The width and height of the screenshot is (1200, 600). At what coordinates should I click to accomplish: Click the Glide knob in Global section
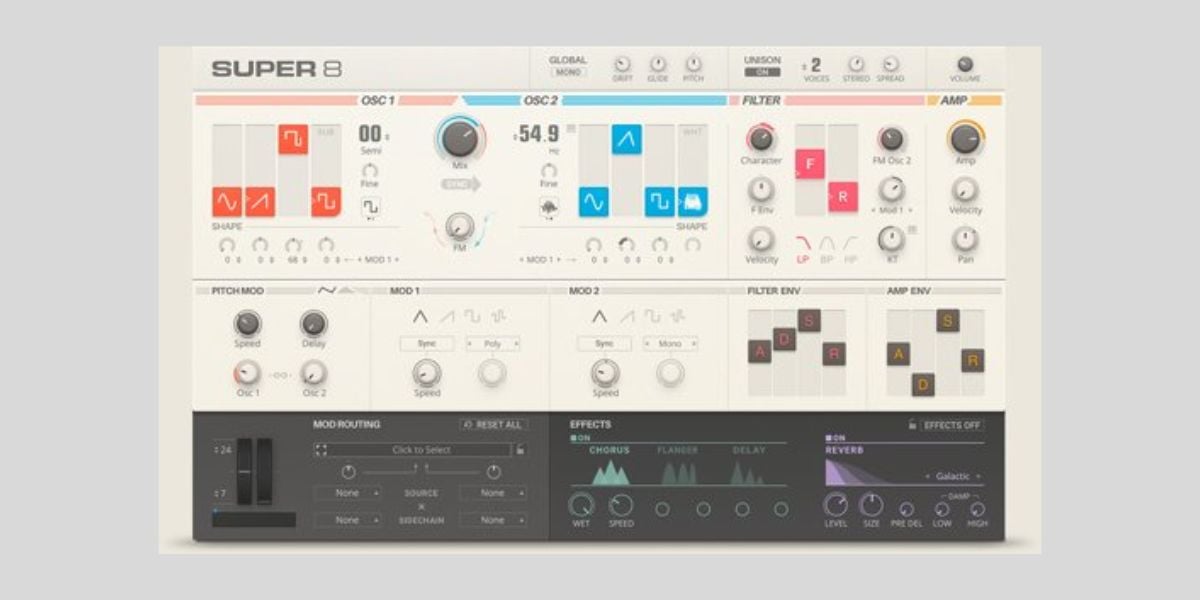[x=658, y=64]
